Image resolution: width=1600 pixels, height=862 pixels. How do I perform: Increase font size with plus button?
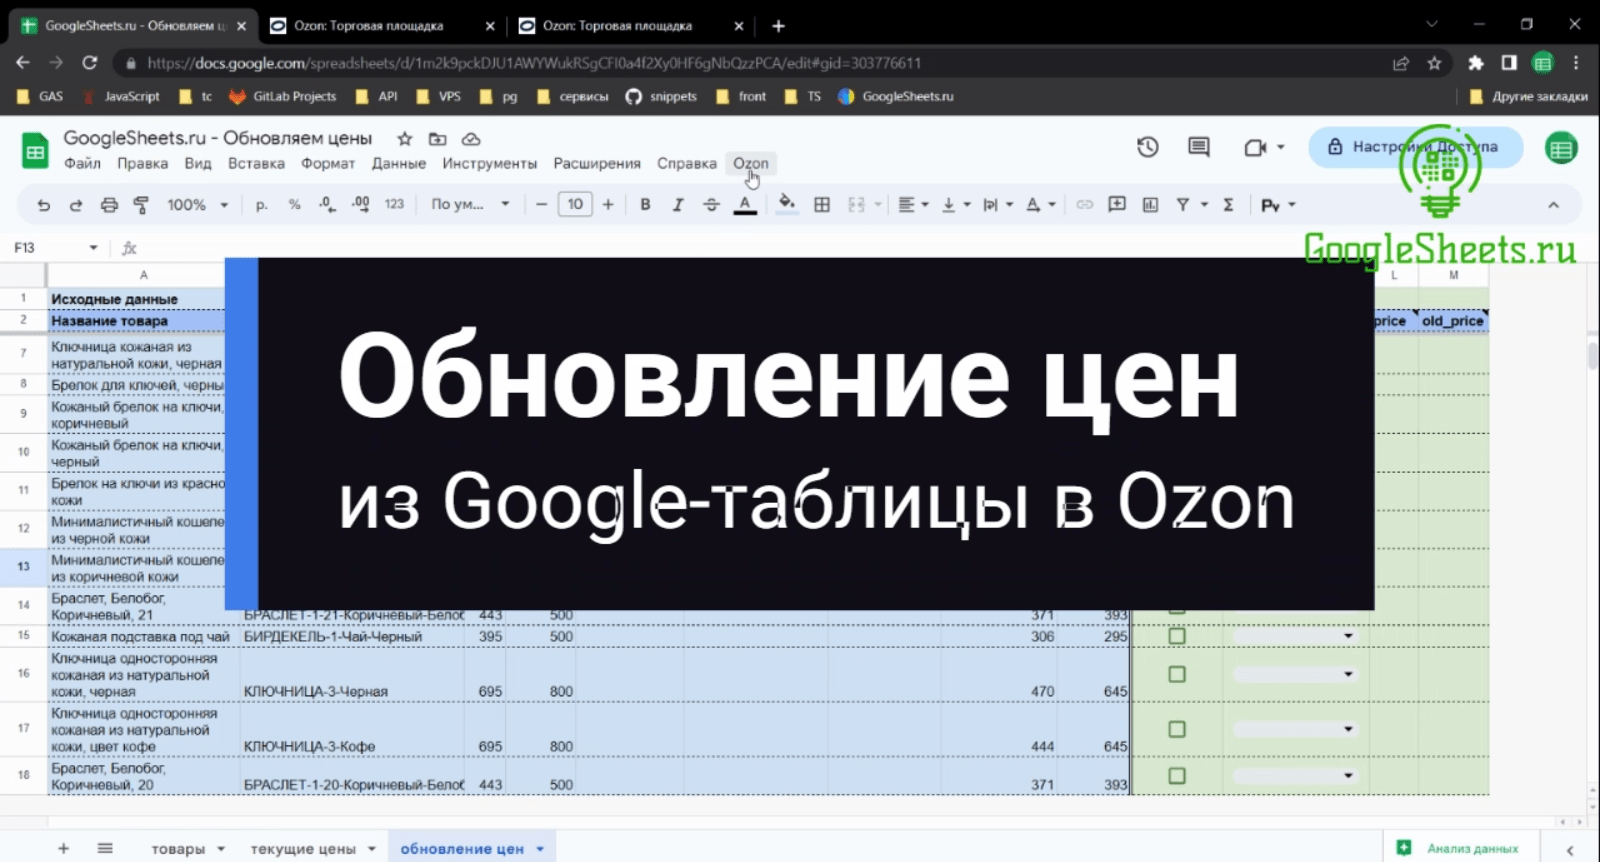(x=608, y=205)
